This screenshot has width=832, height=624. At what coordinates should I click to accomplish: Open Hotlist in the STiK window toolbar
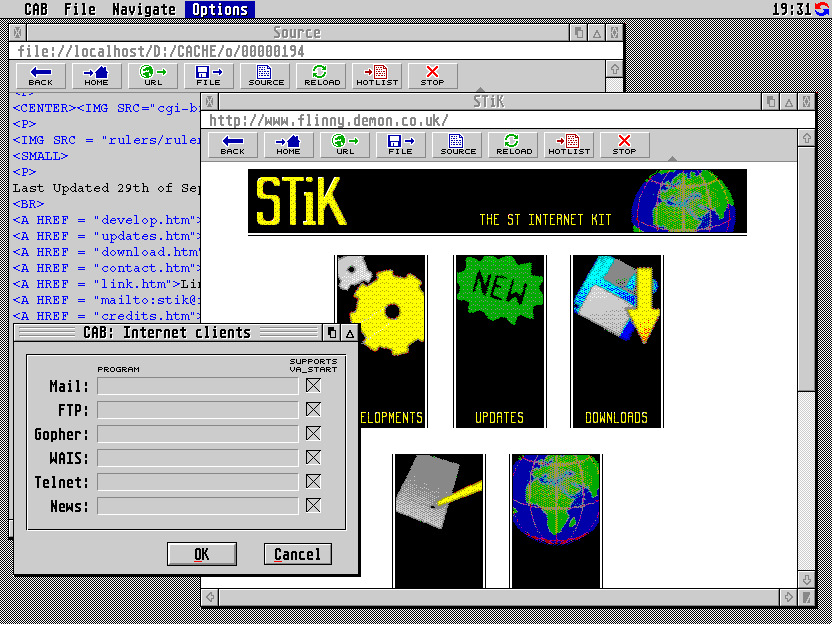click(569, 145)
